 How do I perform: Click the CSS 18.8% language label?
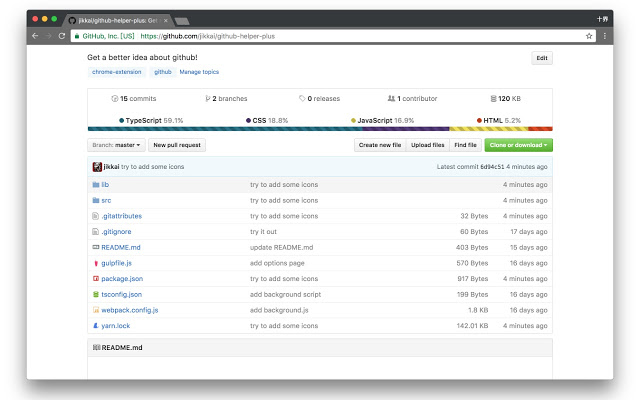tap(267, 120)
